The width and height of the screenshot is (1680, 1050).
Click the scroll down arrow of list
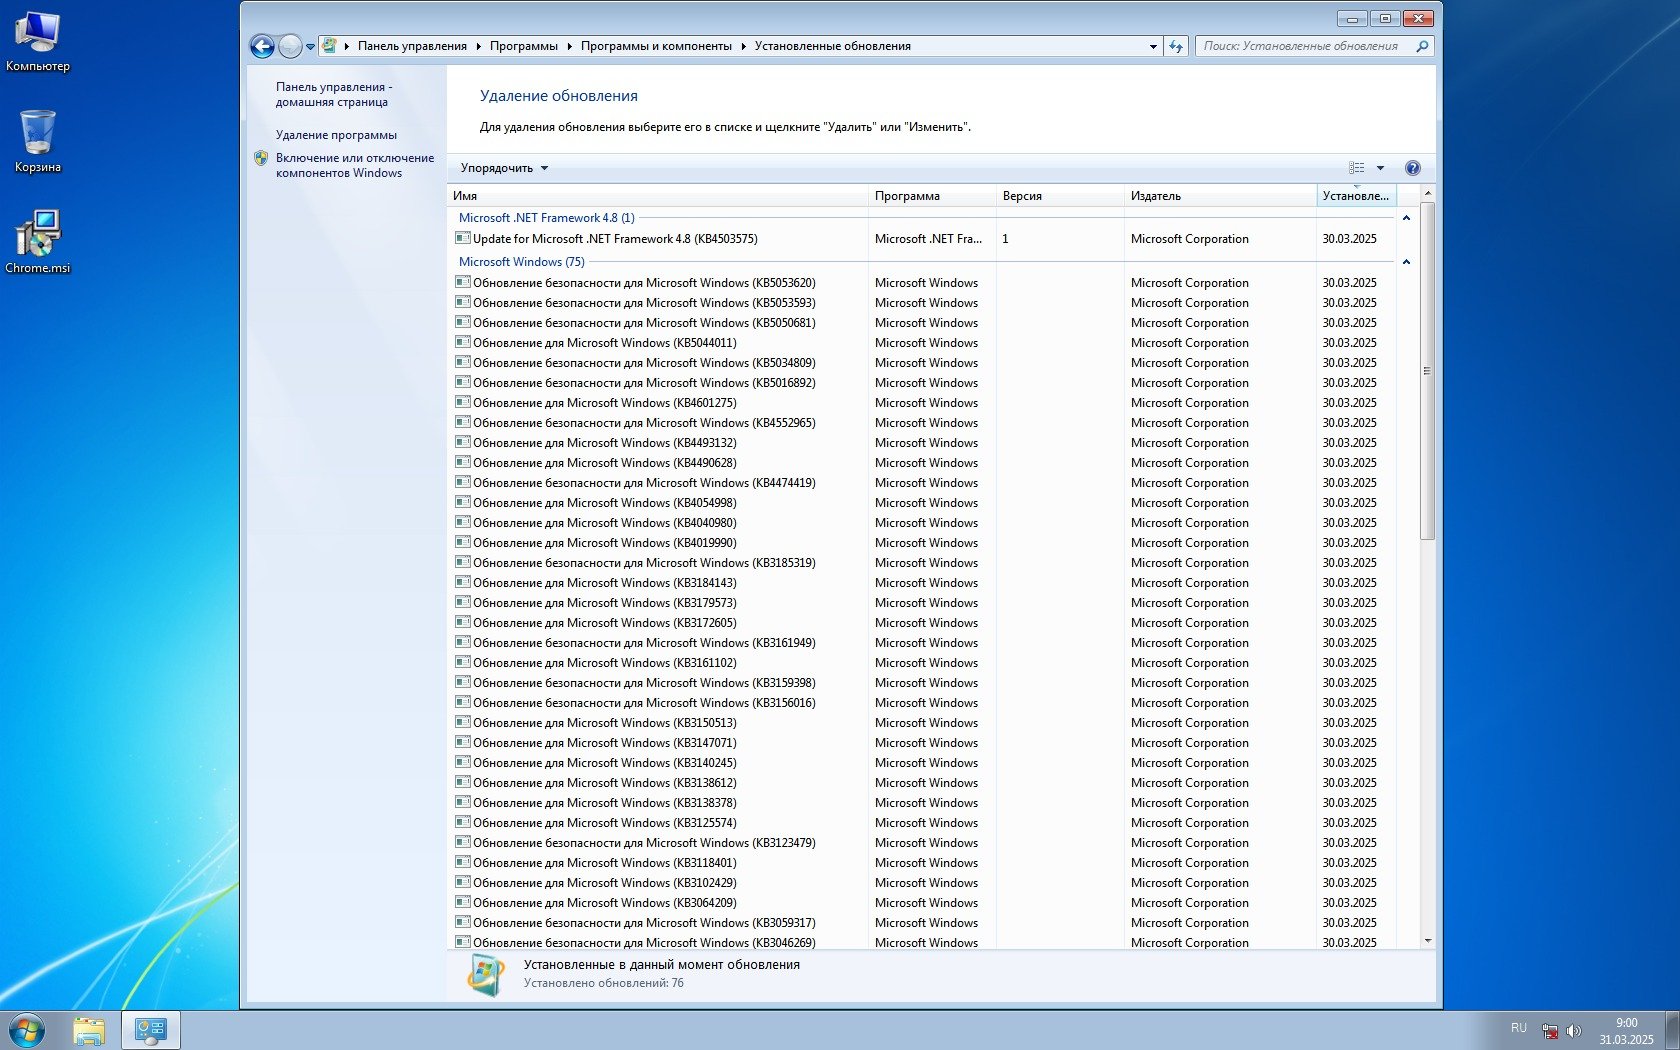(x=1427, y=941)
